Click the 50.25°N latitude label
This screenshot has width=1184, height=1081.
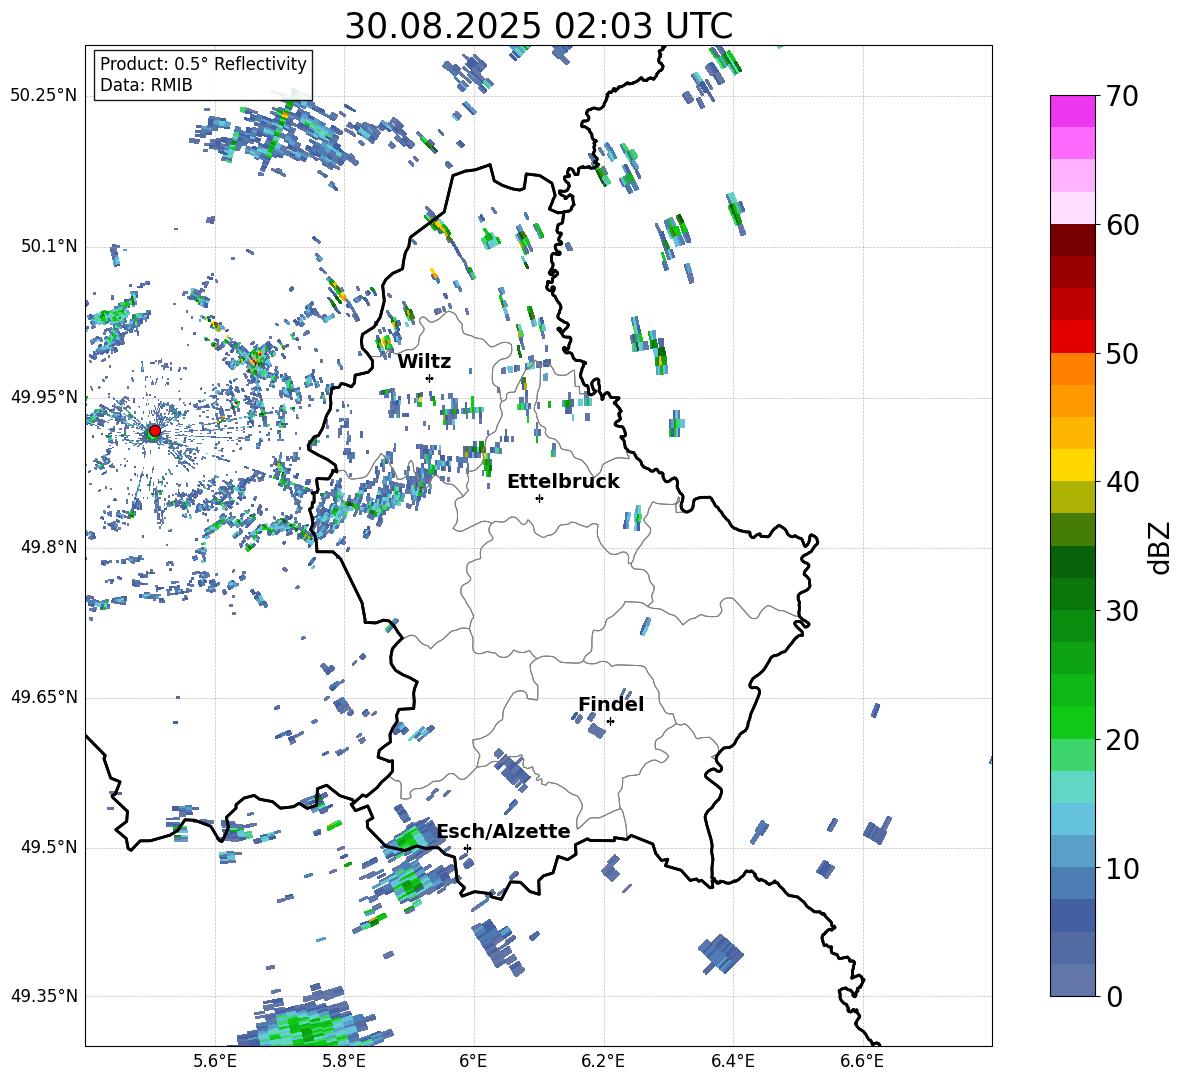[x=44, y=96]
